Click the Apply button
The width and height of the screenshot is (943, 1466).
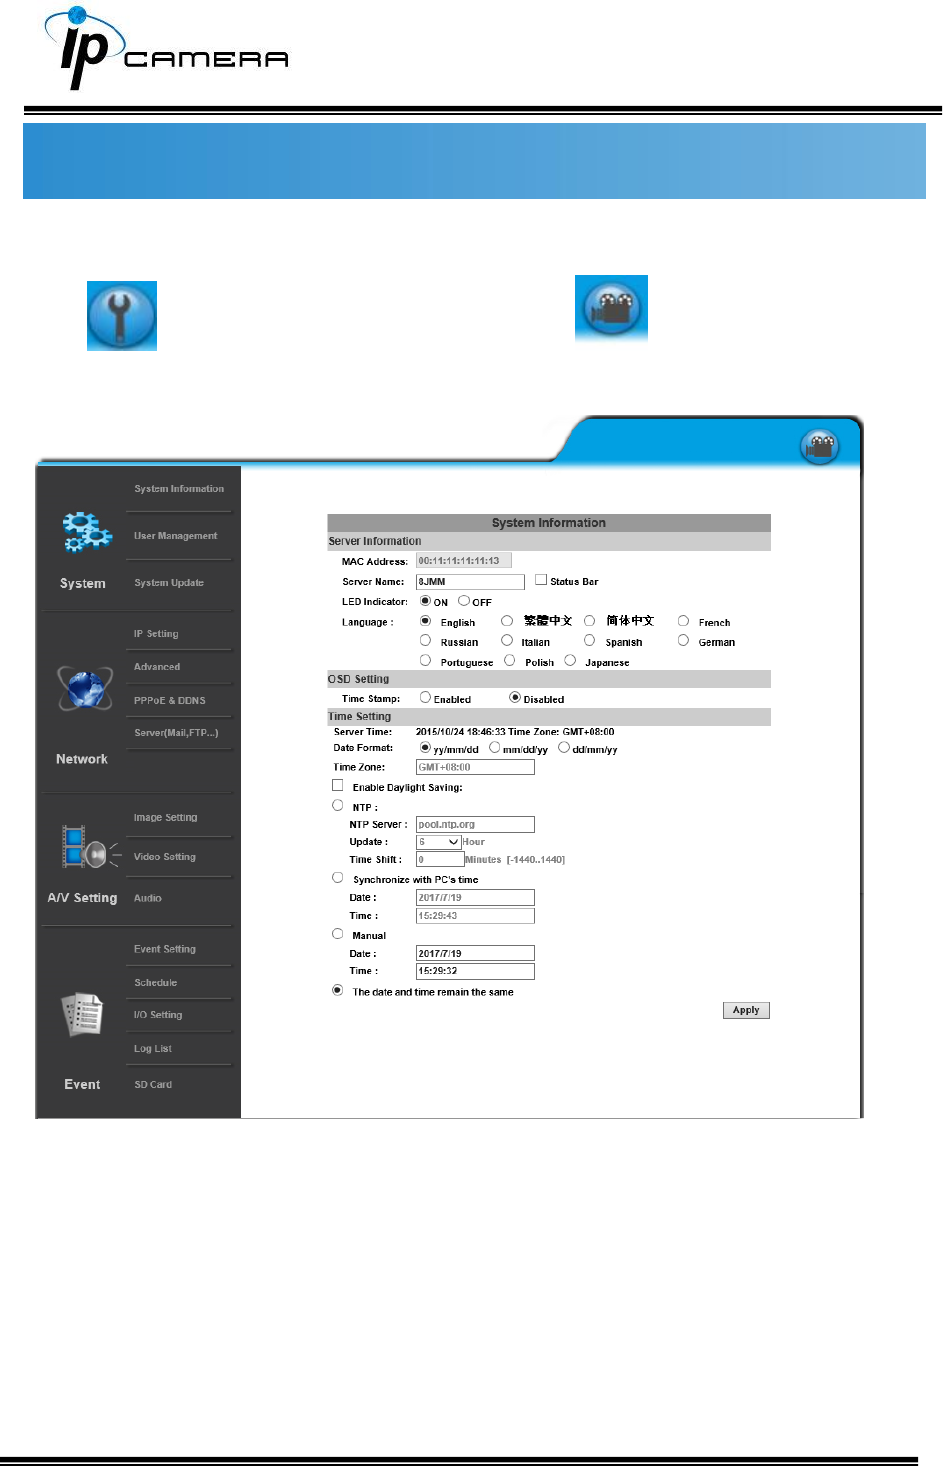coord(746,1010)
